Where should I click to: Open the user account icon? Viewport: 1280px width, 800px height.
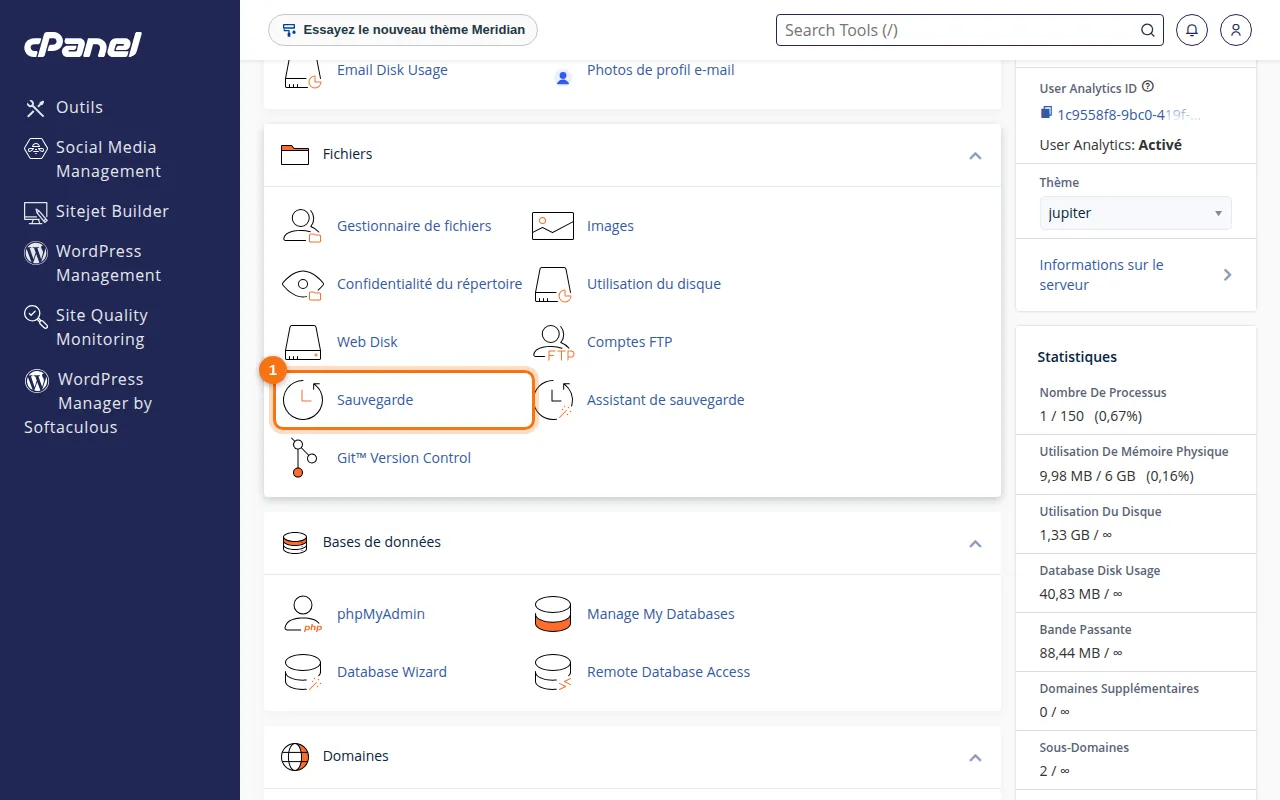point(1236,30)
